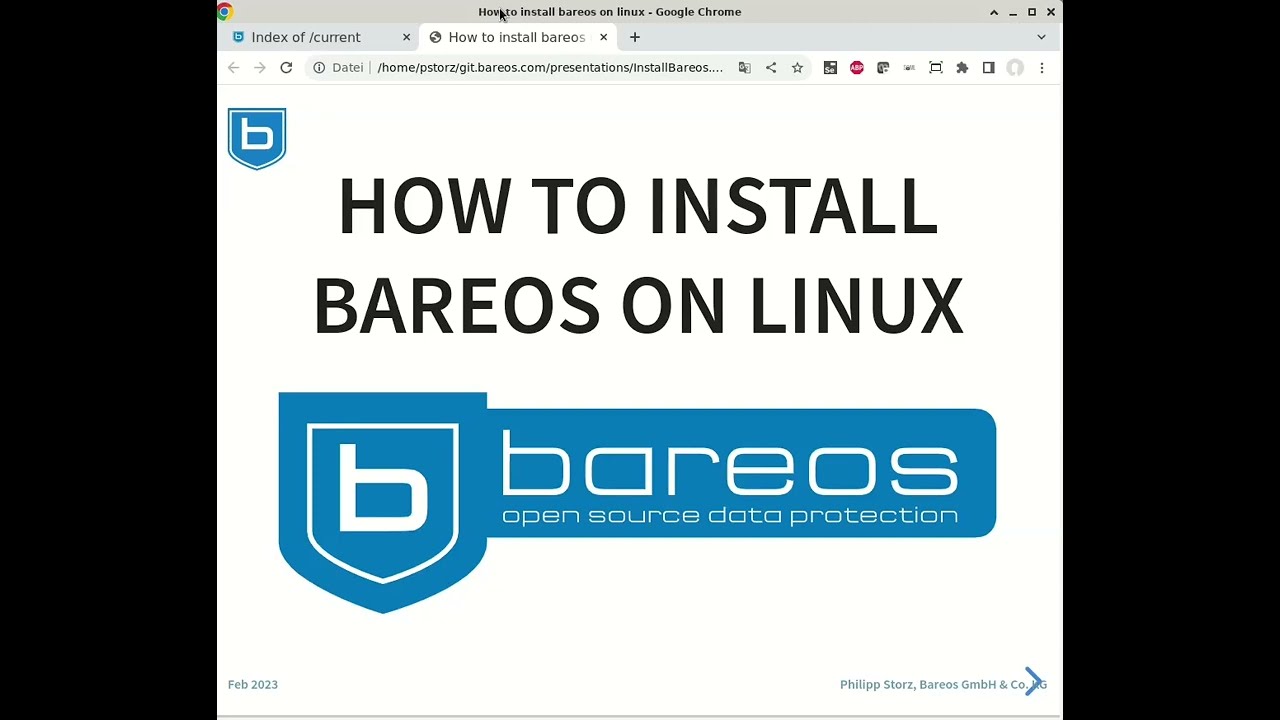Viewport: 1280px width, 720px height.
Task: Click the 'Feb 2023' footer text
Action: [253, 685]
